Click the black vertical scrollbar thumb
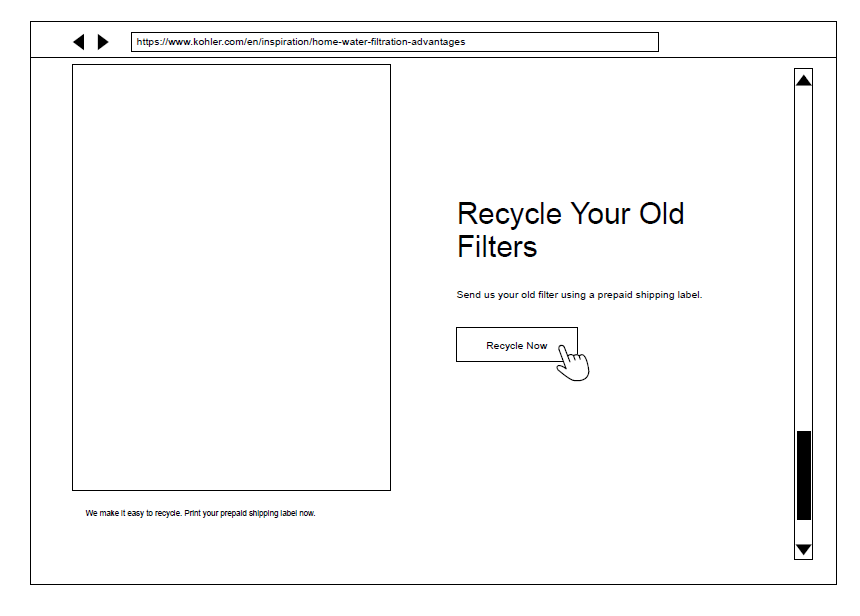The width and height of the screenshot is (860, 616). tap(804, 475)
